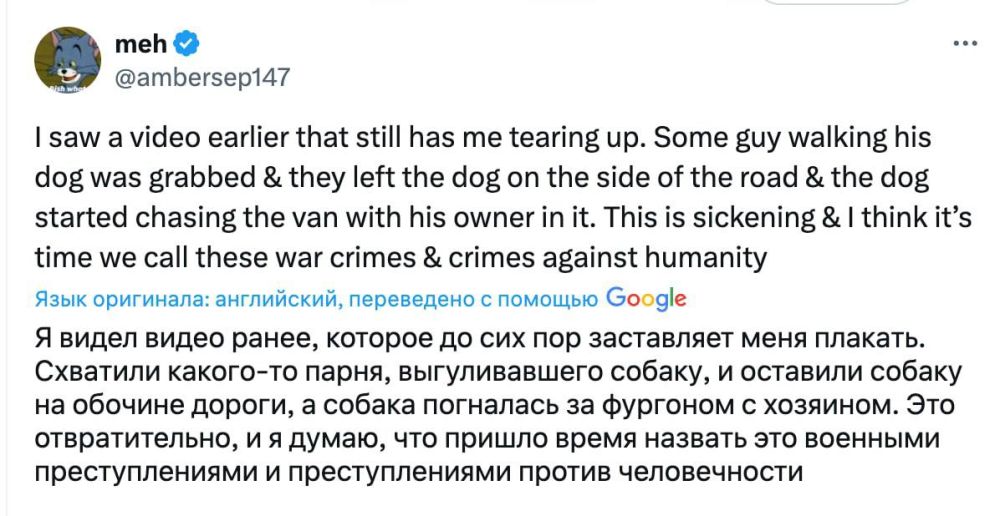This screenshot has height=516, width=1000.
Task: Open the Tom cat profile avatar
Action: click(x=68, y=61)
